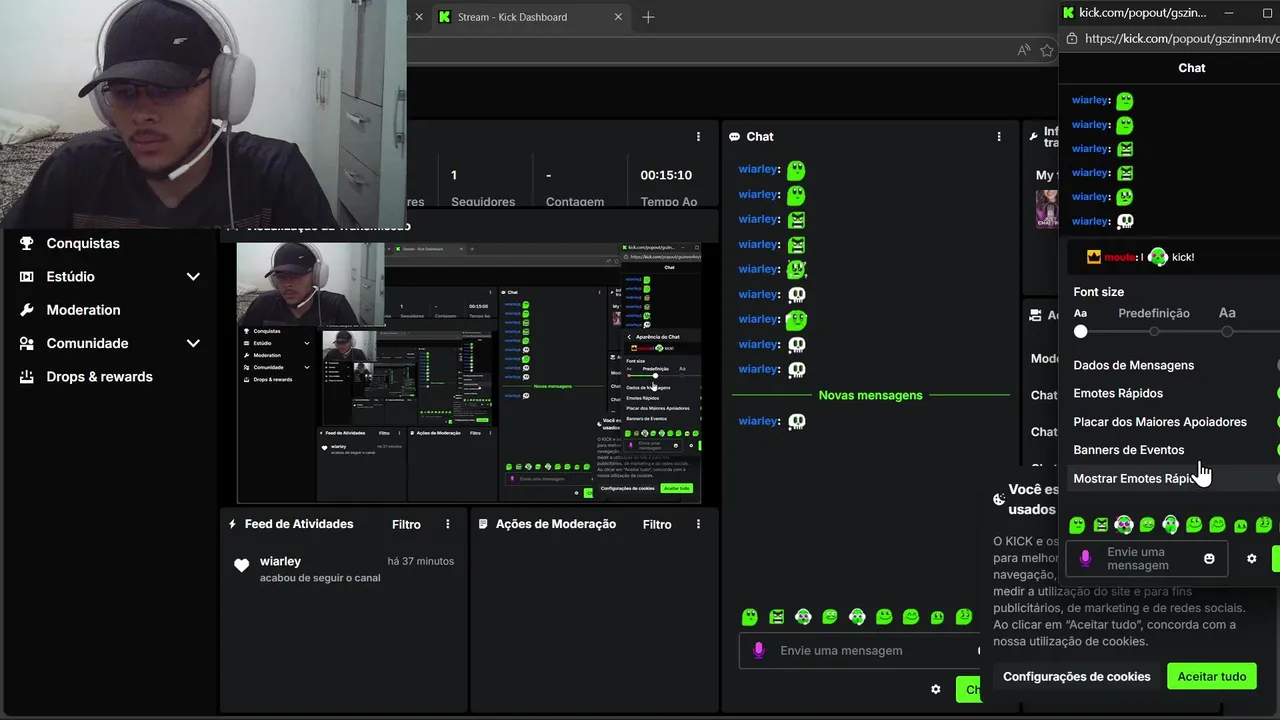Click wiarley name in Feed de Atividades
1280x720 pixels.
click(x=280, y=561)
